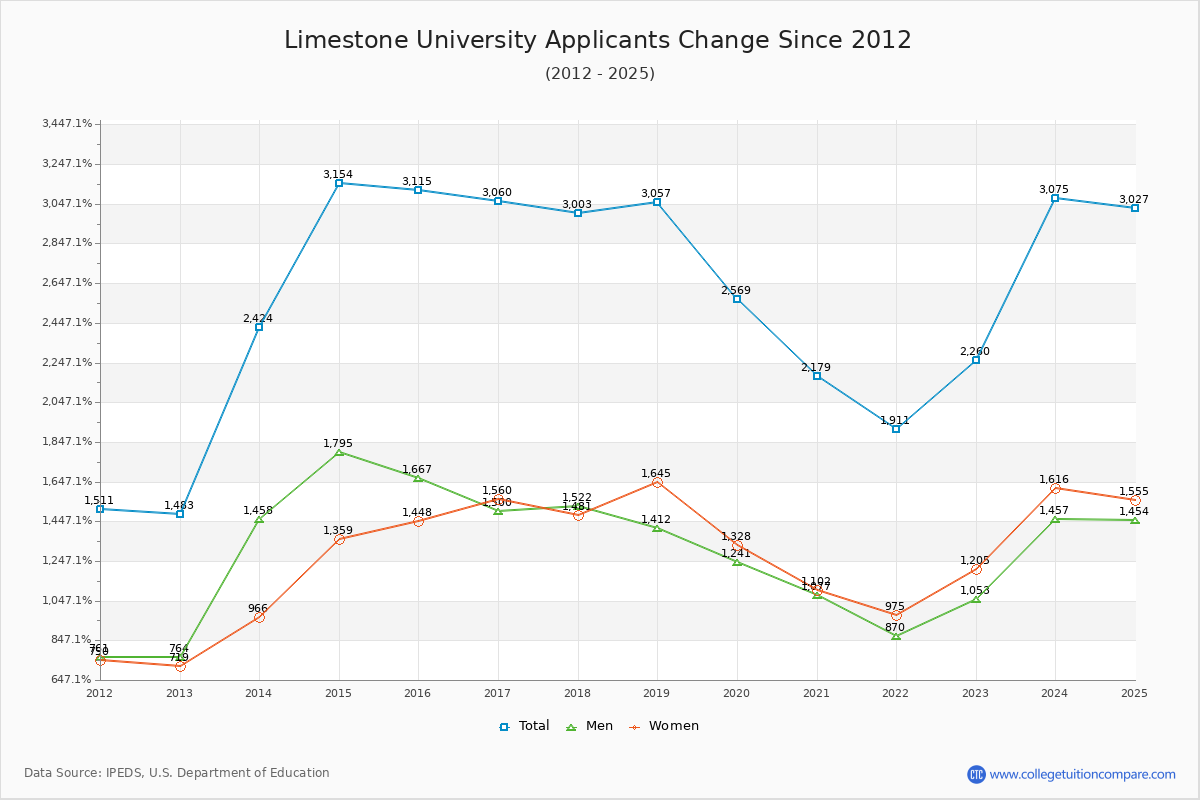Click the CTC logo icon
This screenshot has height=800, width=1200.
tap(976, 774)
